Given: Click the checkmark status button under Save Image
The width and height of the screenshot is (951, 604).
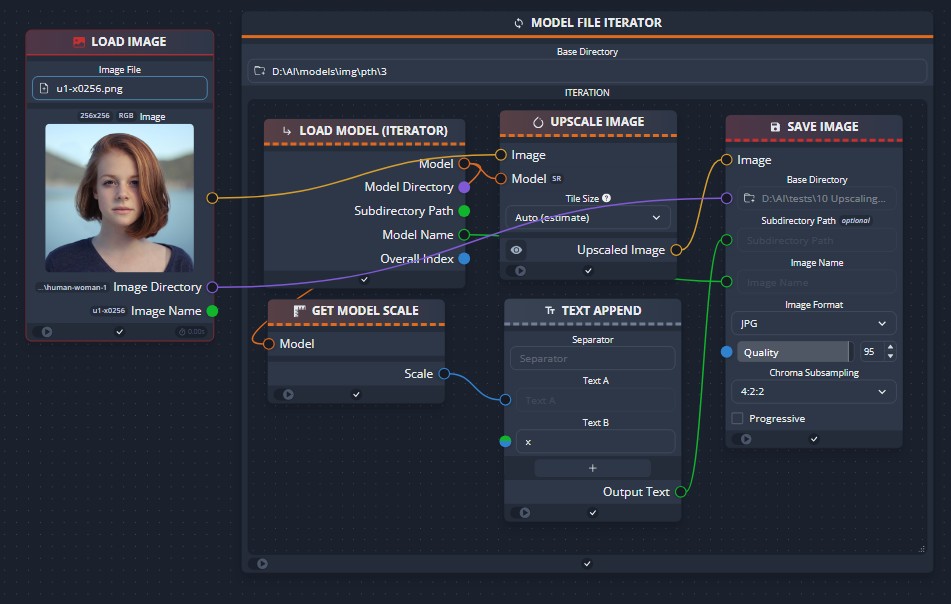Looking at the screenshot, I should [x=813, y=438].
